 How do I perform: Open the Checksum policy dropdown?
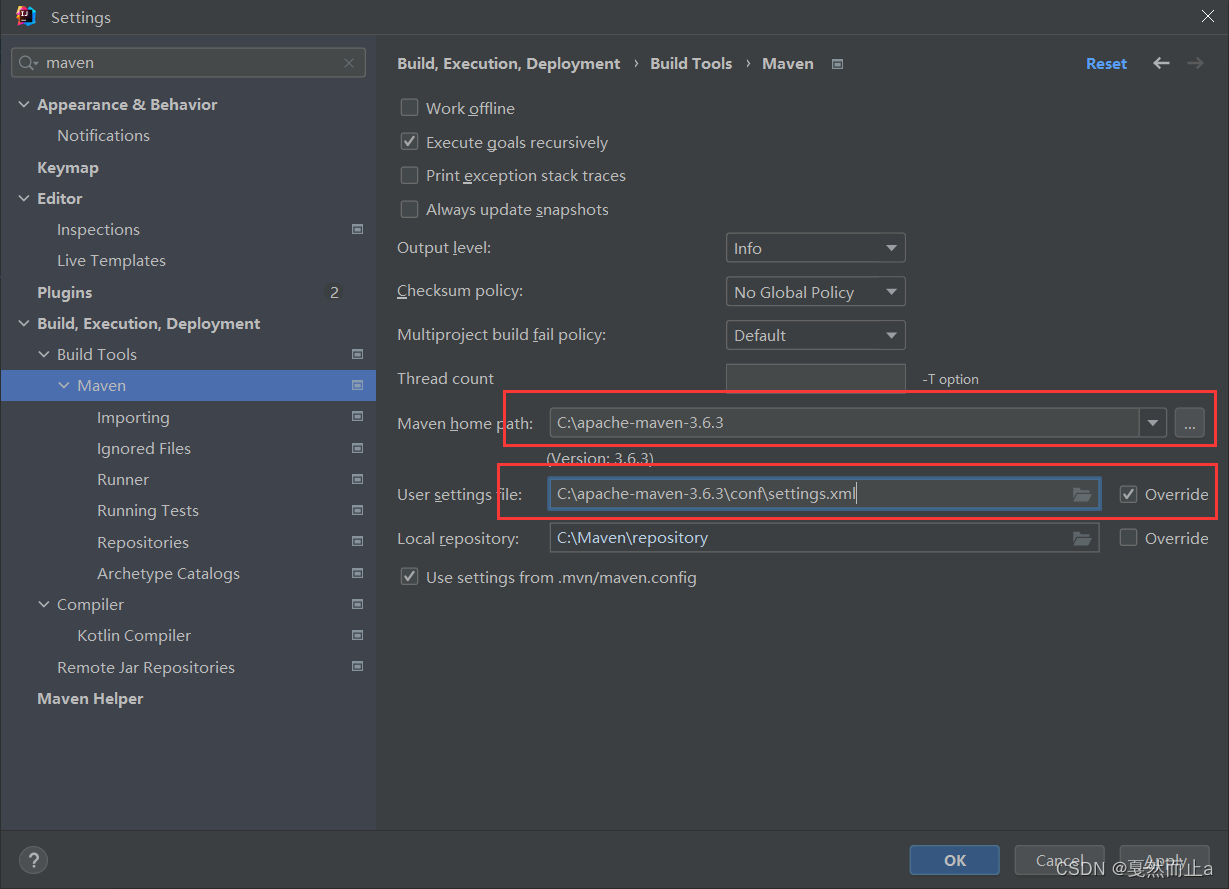[815, 292]
